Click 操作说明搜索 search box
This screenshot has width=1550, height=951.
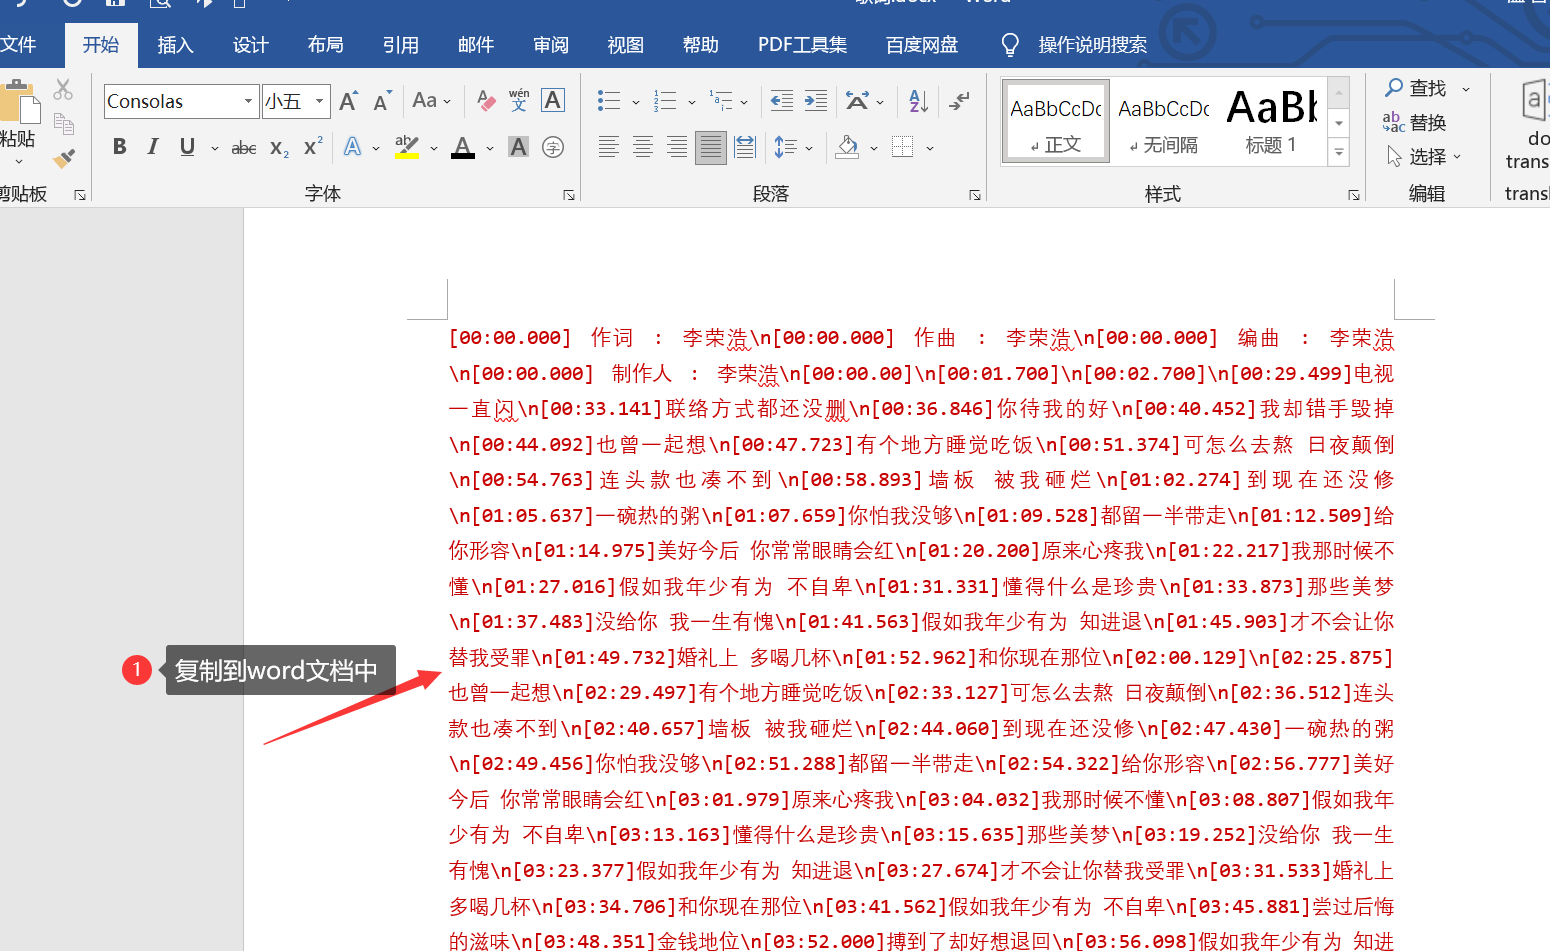1092,45
